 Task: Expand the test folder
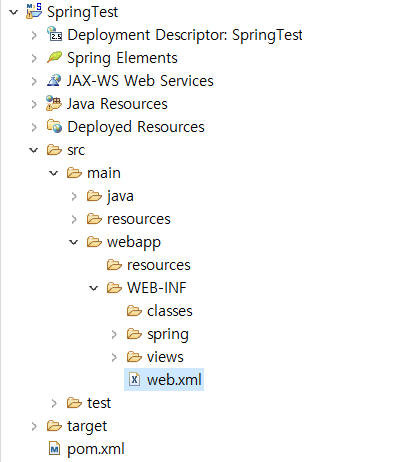click(54, 403)
